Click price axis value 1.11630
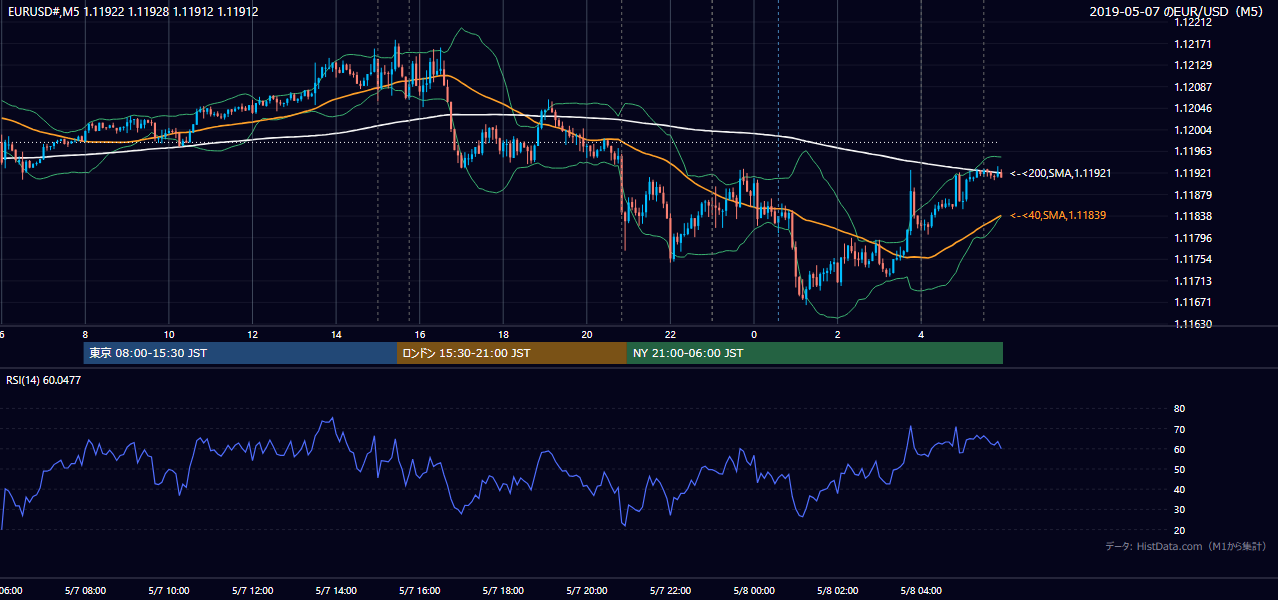1278x600 pixels. click(1194, 324)
